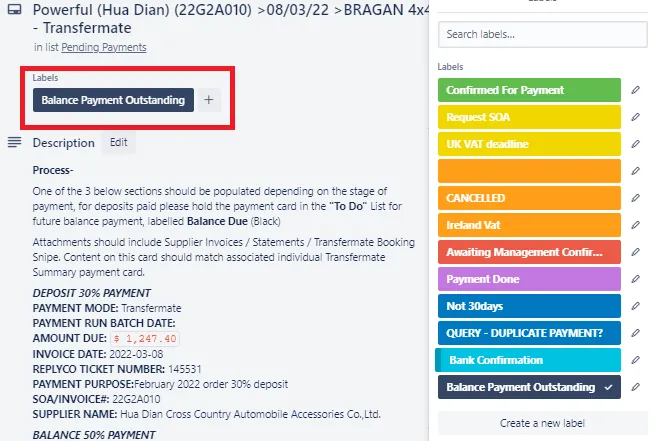Screen dimensions: 657x441
Task: Uncheck Balance Payment Outstanding label in list
Action: point(529,387)
